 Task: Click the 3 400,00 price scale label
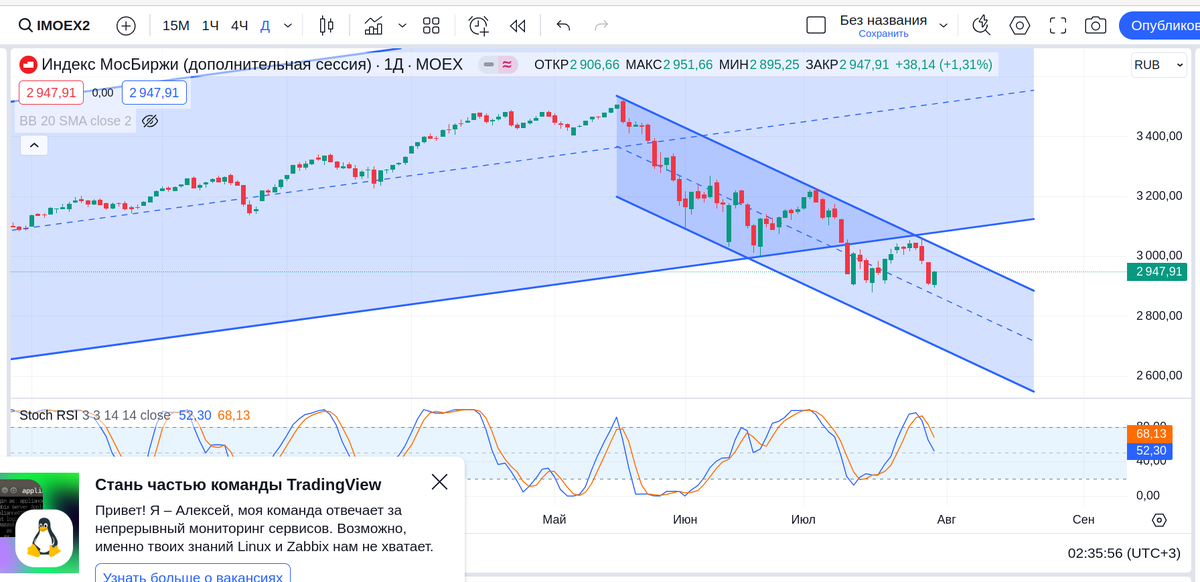[1160, 136]
